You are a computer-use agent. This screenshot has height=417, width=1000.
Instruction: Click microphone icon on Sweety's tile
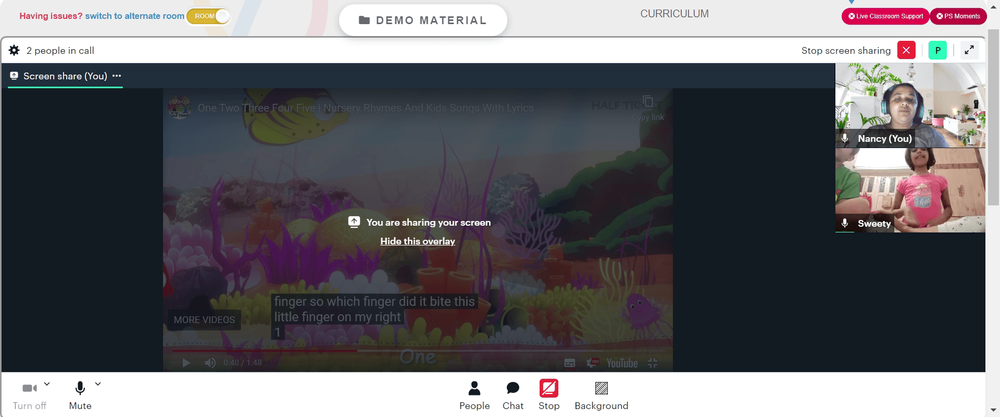coord(845,223)
